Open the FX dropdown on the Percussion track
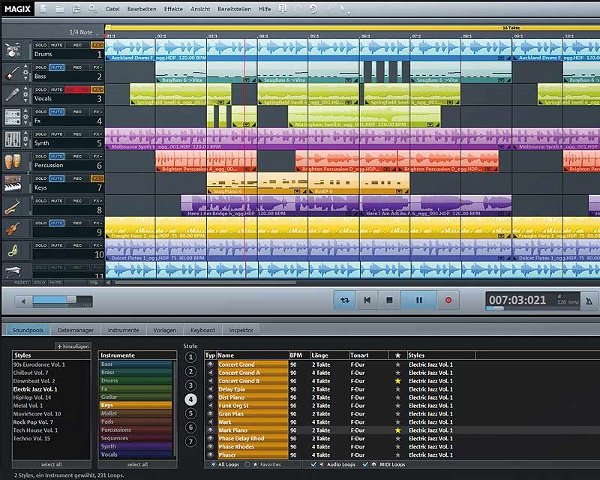This screenshot has width=600, height=480. (x=98, y=156)
